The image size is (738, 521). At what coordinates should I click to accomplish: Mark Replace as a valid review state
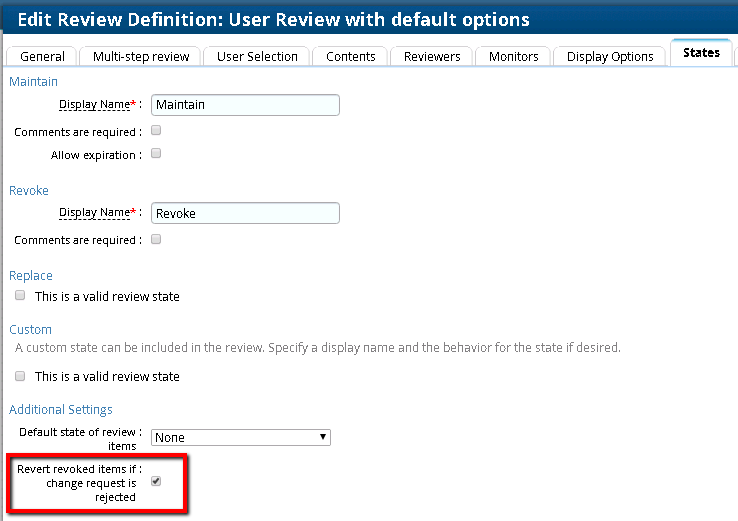pyautogui.click(x=20, y=296)
